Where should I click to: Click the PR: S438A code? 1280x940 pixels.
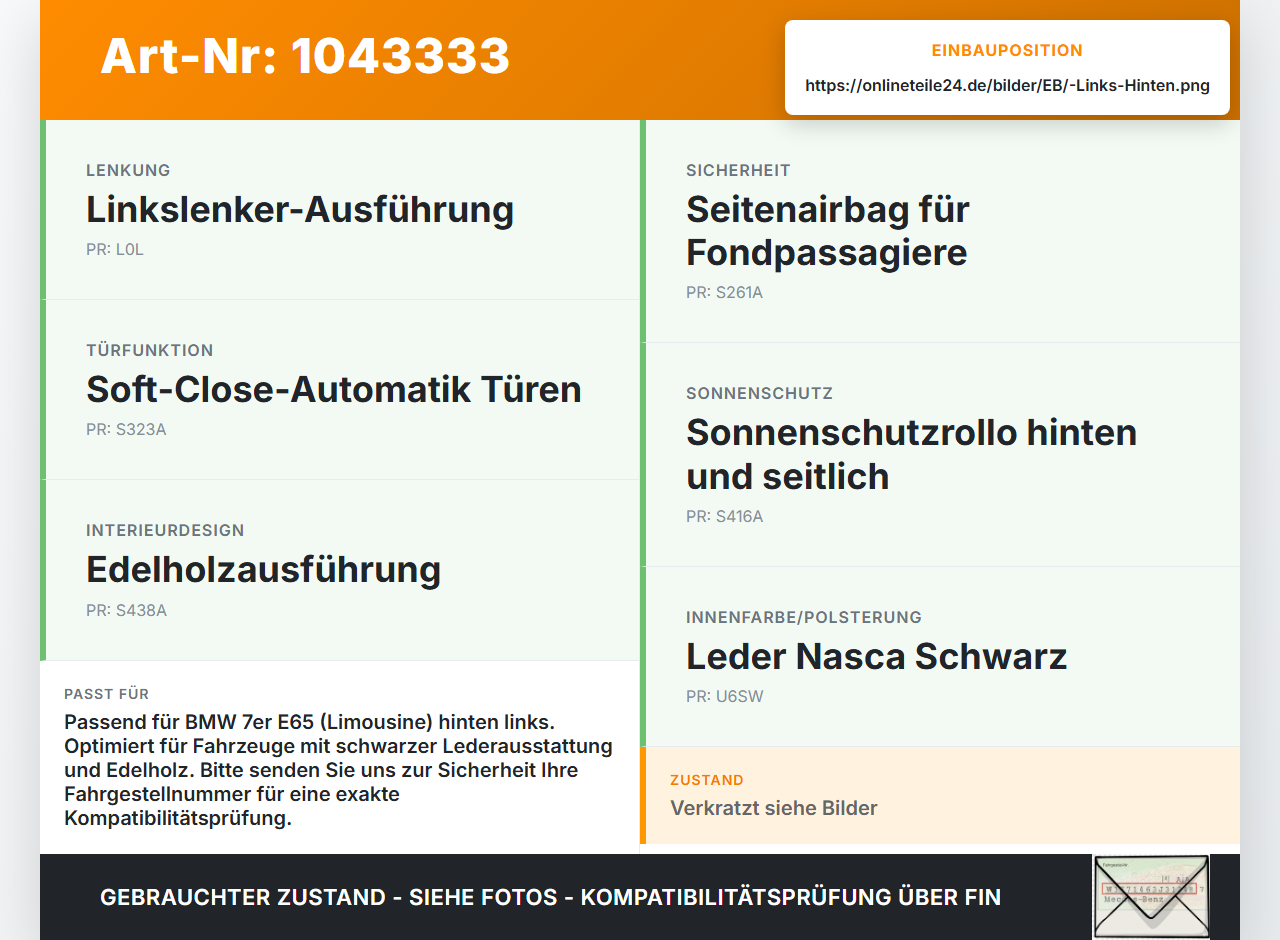click(126, 610)
